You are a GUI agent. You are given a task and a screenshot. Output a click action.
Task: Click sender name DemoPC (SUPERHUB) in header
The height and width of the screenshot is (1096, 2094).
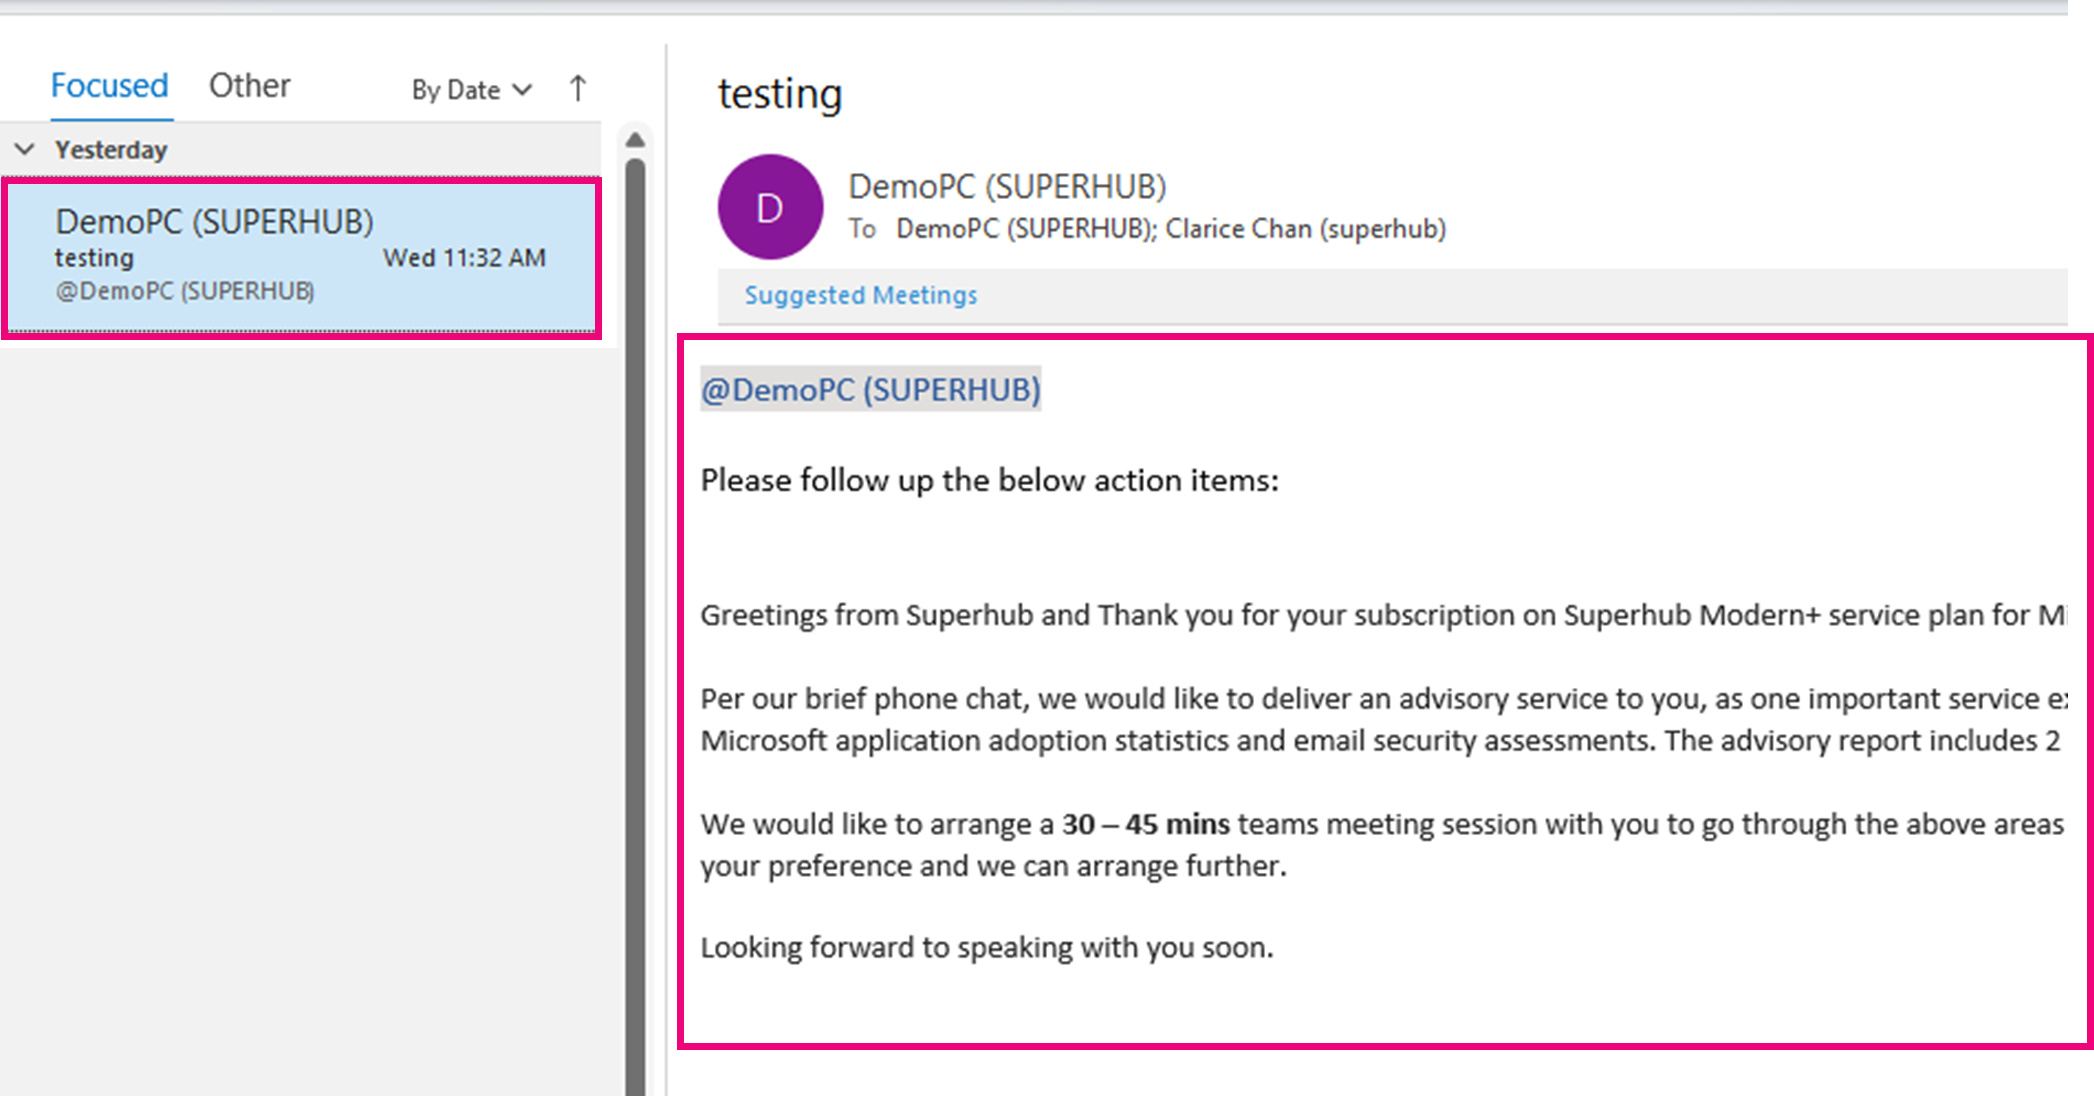tap(1007, 186)
